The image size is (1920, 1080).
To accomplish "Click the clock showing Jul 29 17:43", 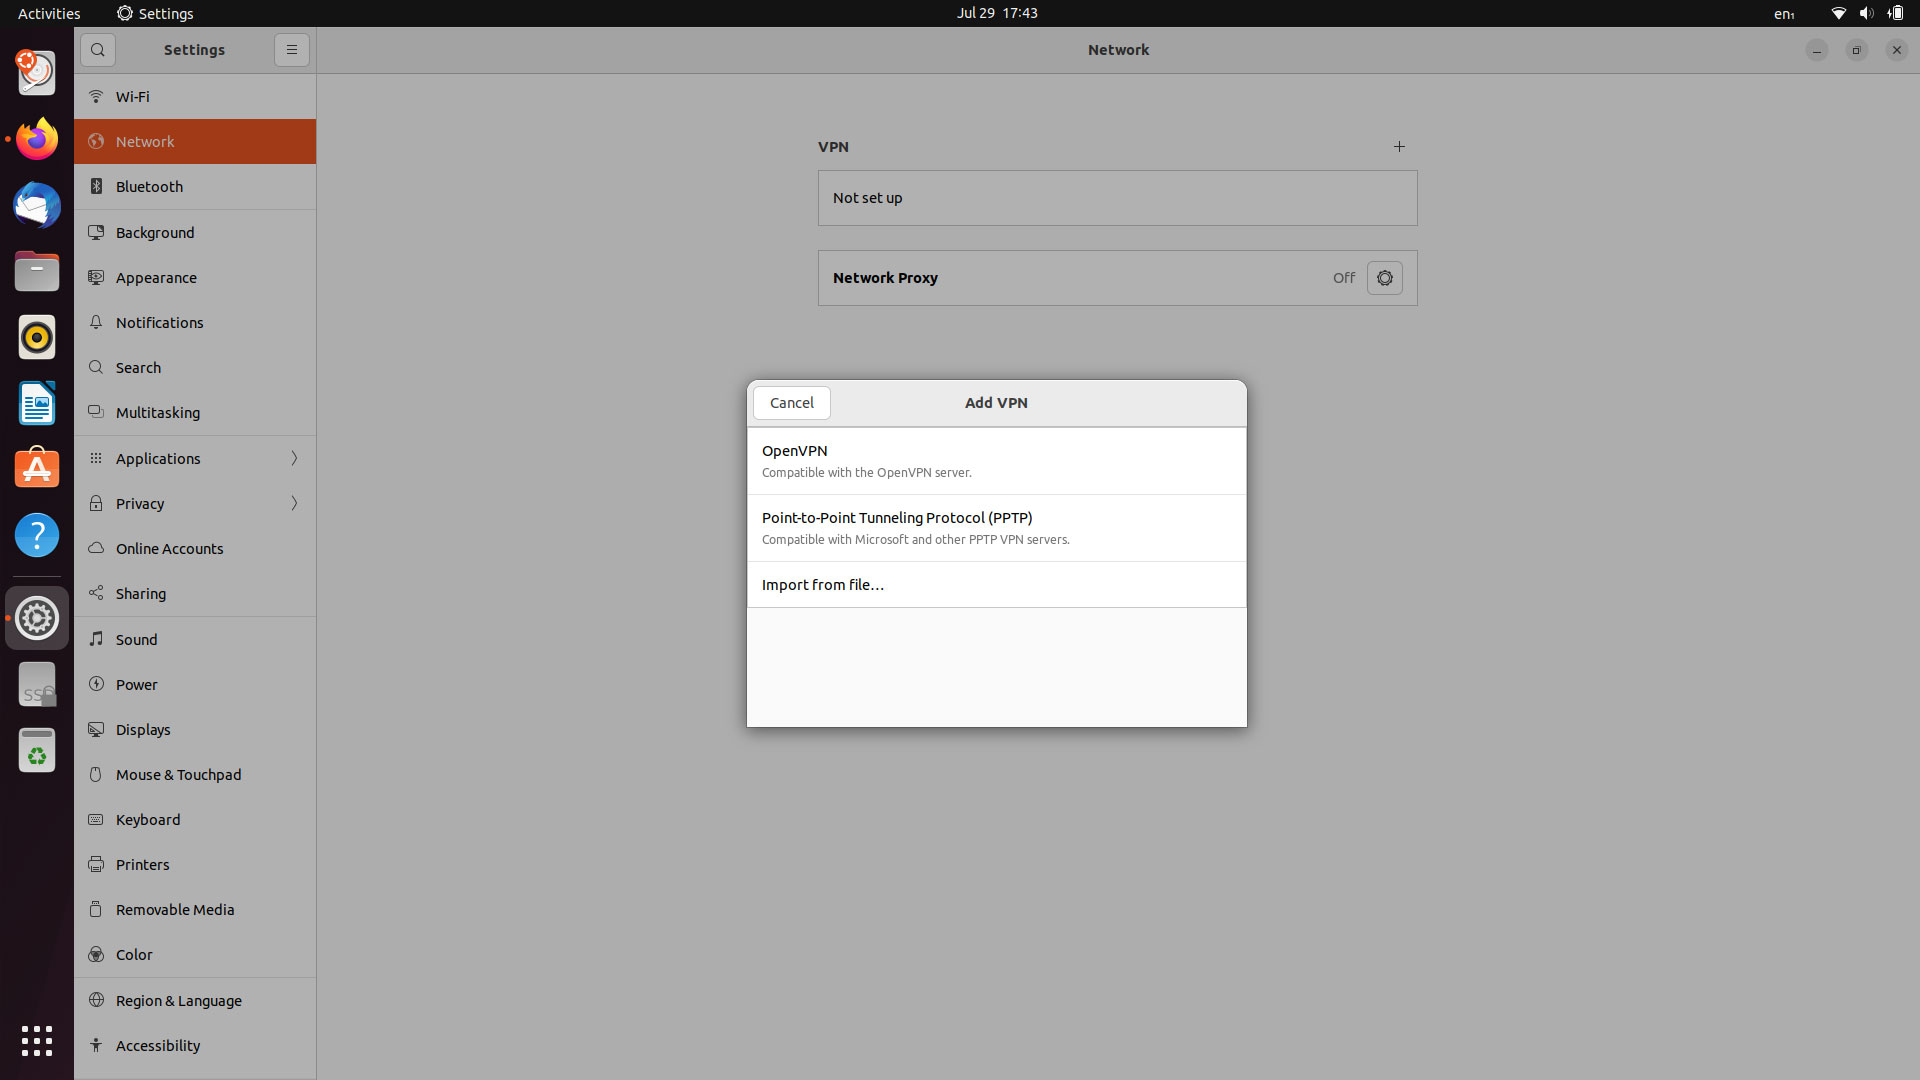I will tap(996, 13).
